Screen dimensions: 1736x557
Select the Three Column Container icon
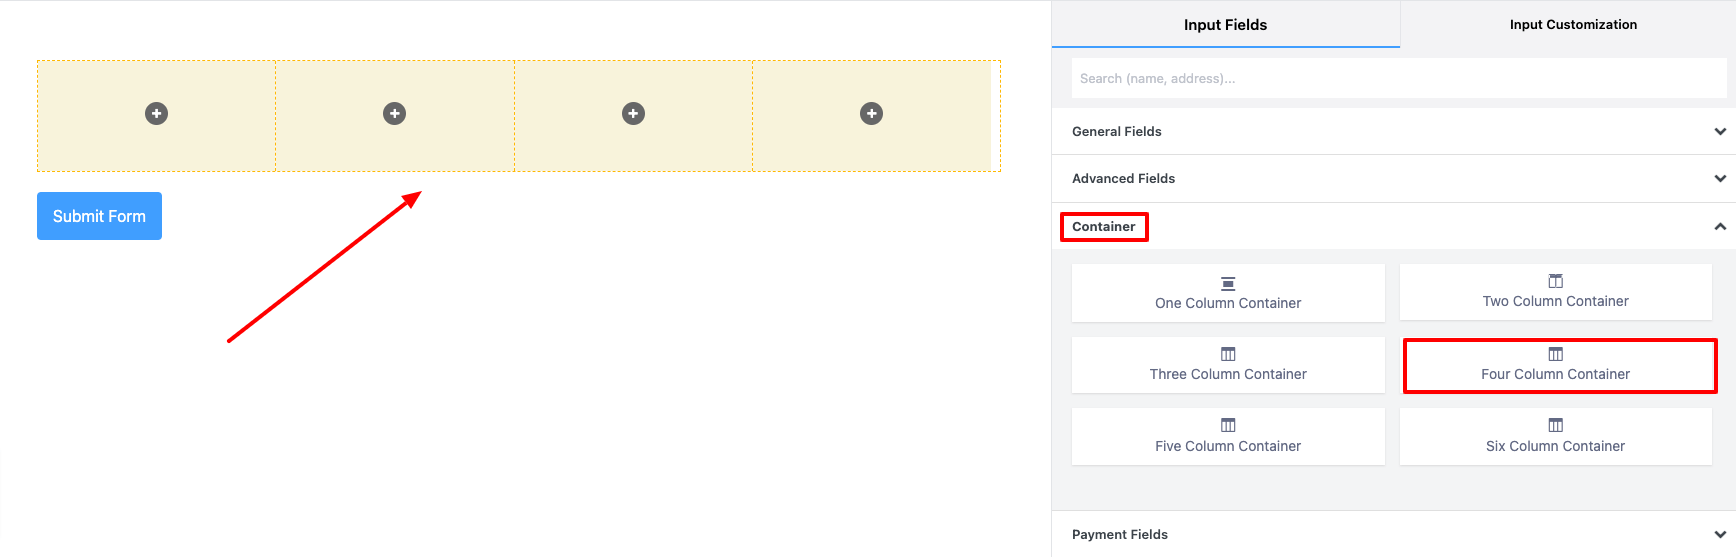[1228, 354]
